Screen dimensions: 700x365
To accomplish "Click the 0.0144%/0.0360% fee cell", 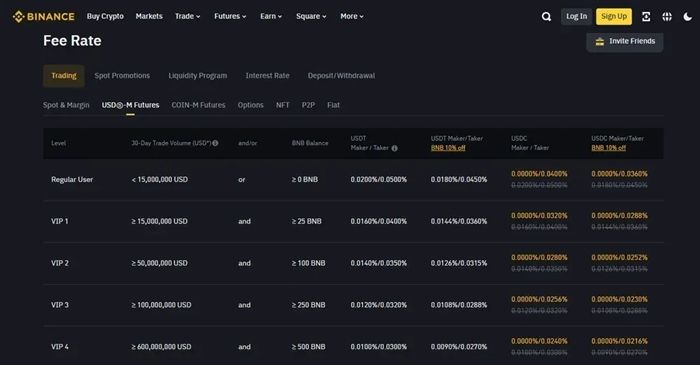I will point(459,222).
